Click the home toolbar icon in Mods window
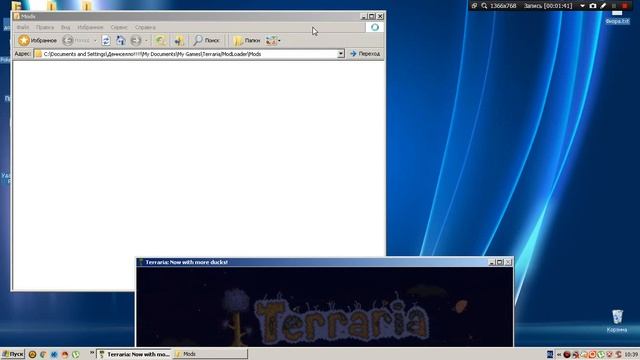Image resolution: width=640 pixels, height=360 pixels. [x=120, y=40]
